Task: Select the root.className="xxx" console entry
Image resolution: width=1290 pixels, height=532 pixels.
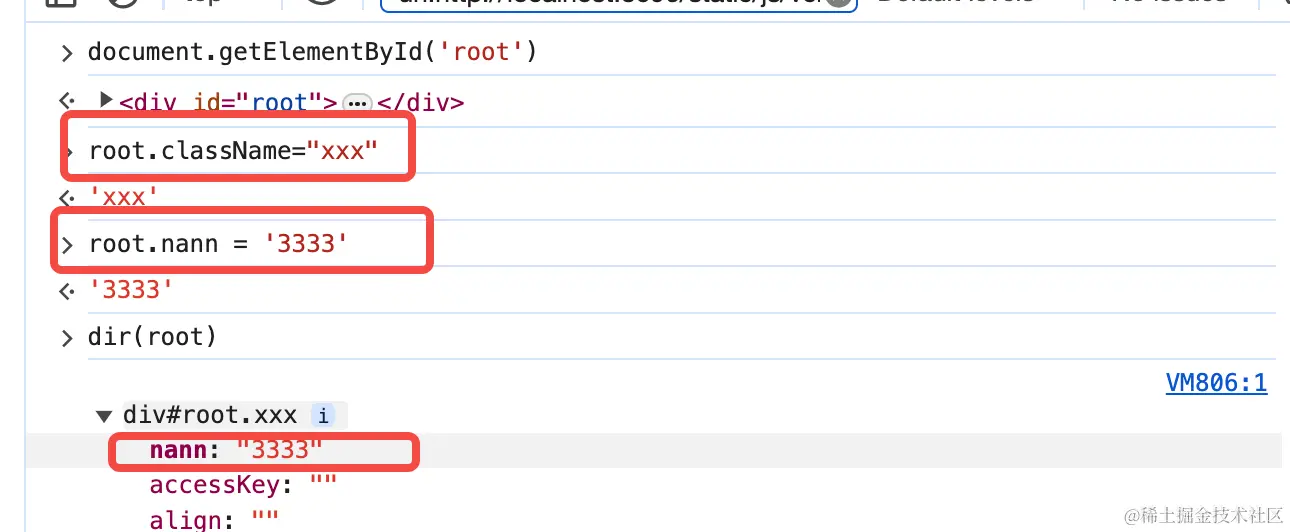Action: coord(234,151)
